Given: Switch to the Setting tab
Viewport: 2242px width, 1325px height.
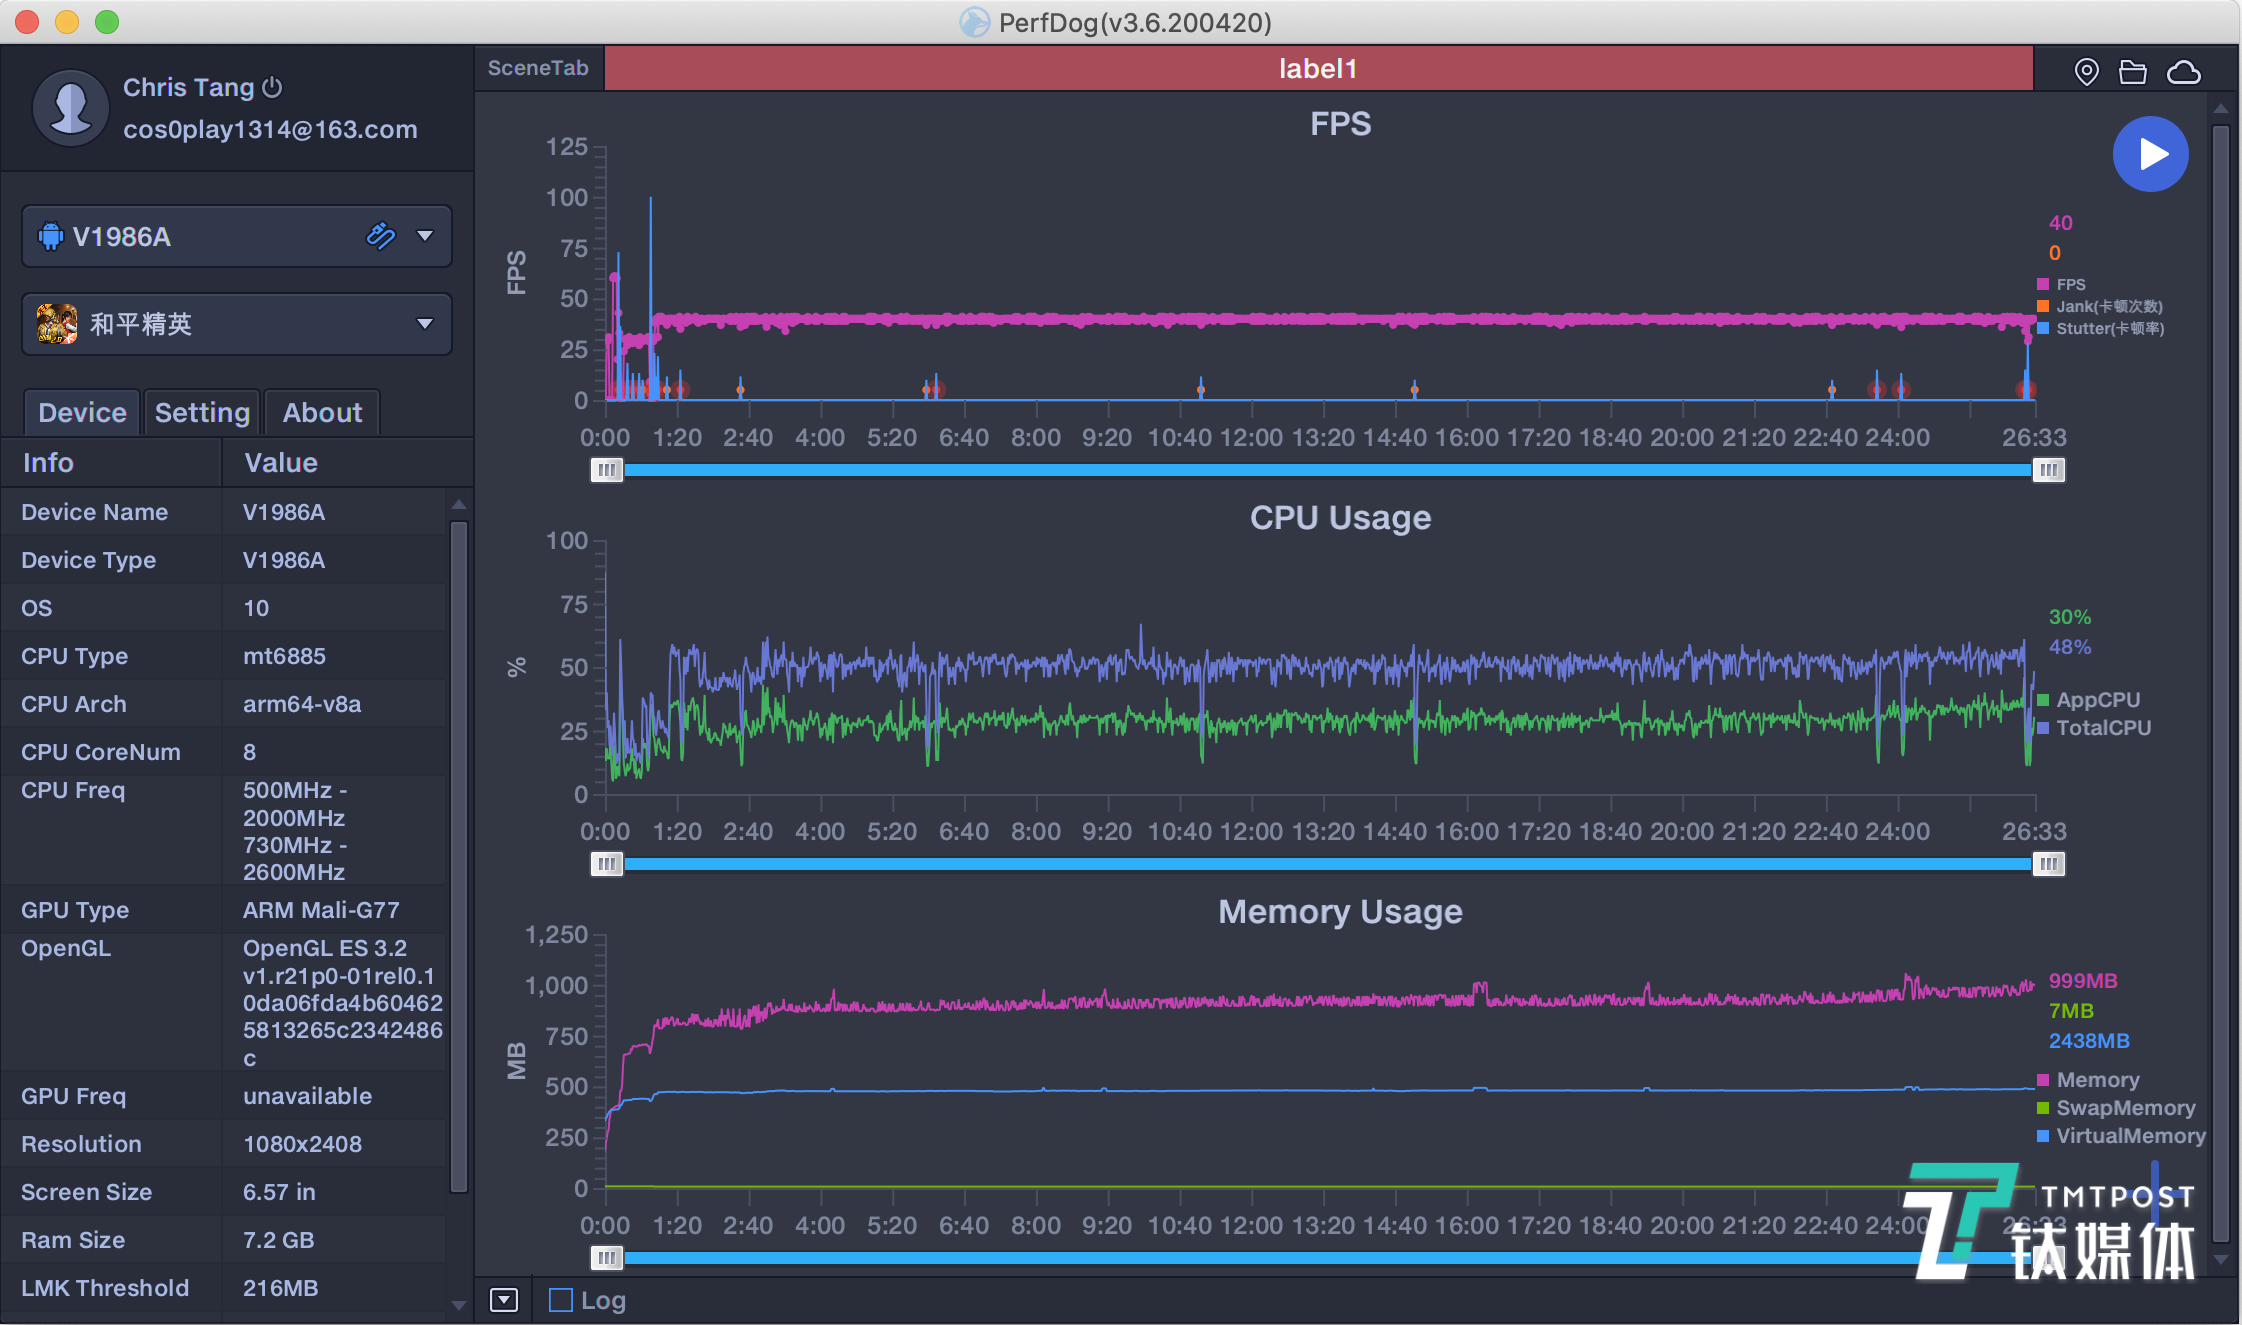Looking at the screenshot, I should tap(202, 412).
